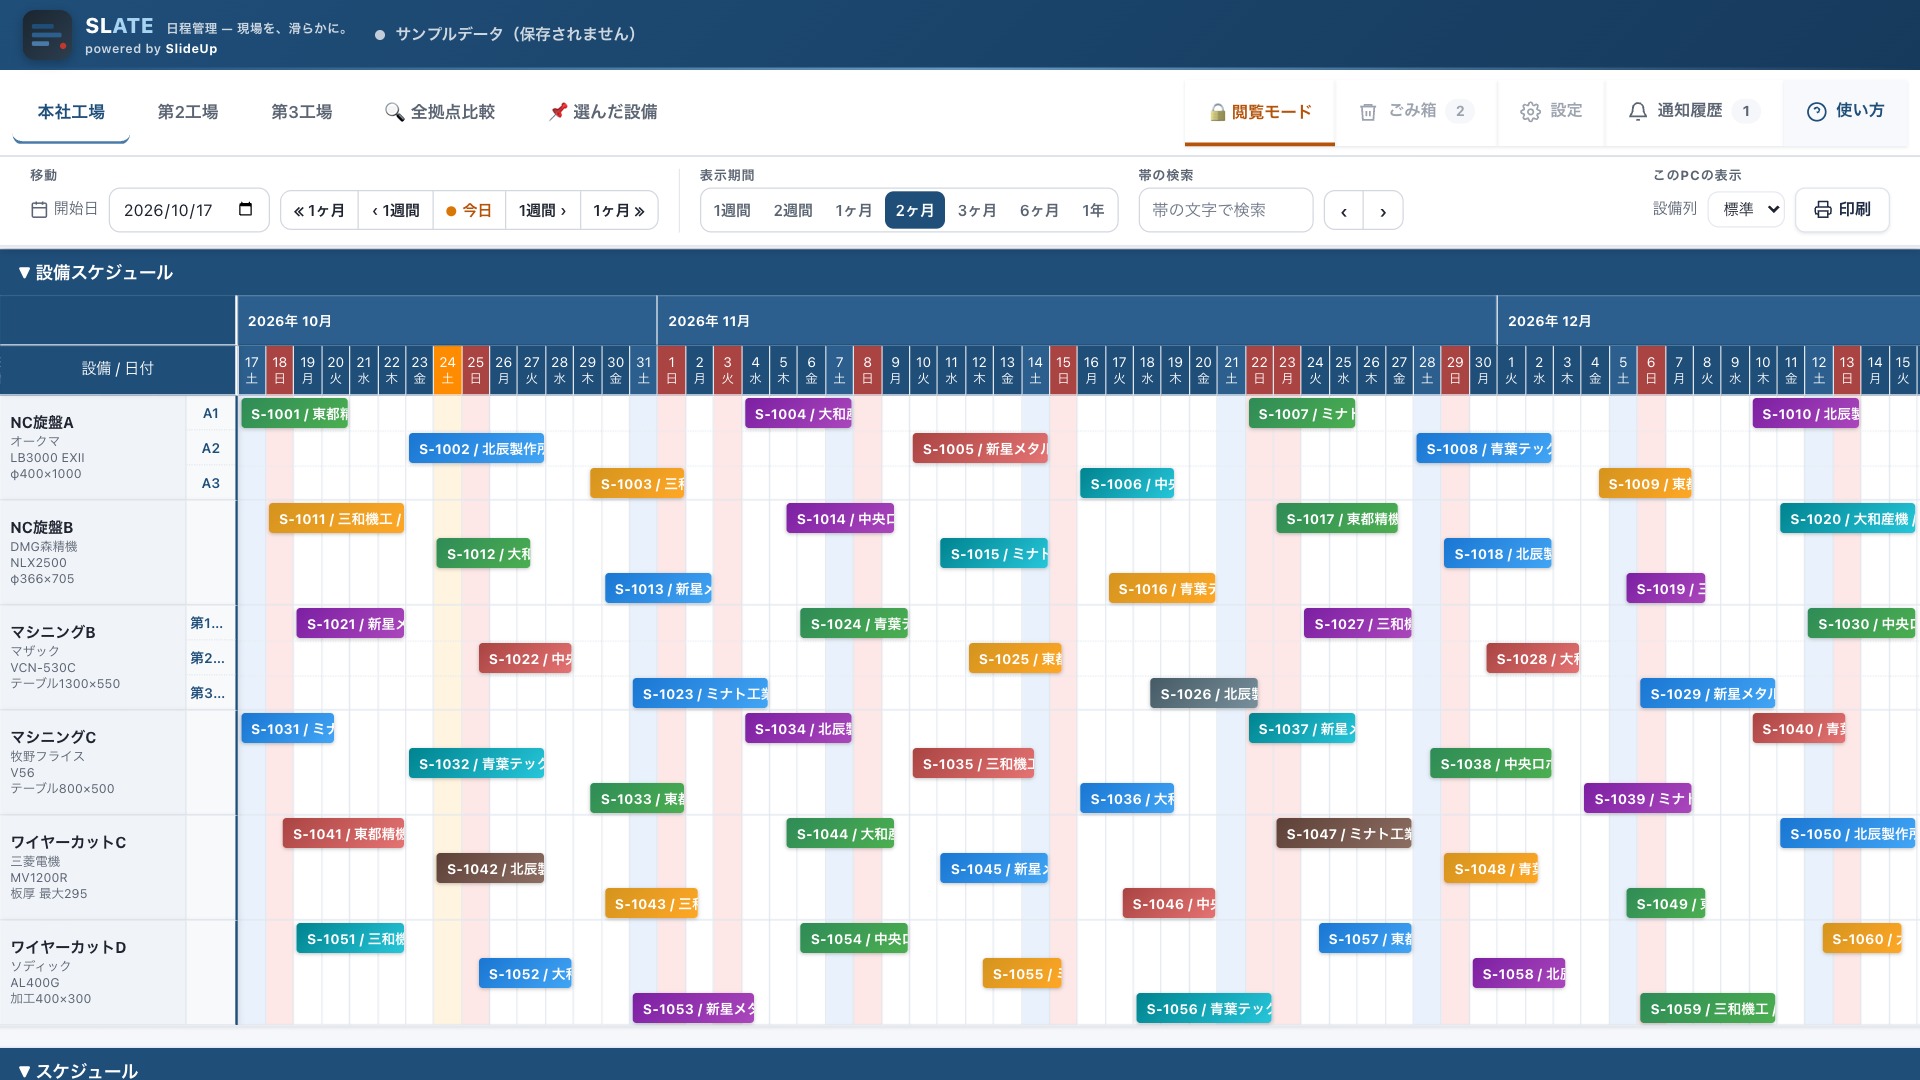Switch to 第2工場 tab
The image size is (1920, 1080).
coord(188,112)
